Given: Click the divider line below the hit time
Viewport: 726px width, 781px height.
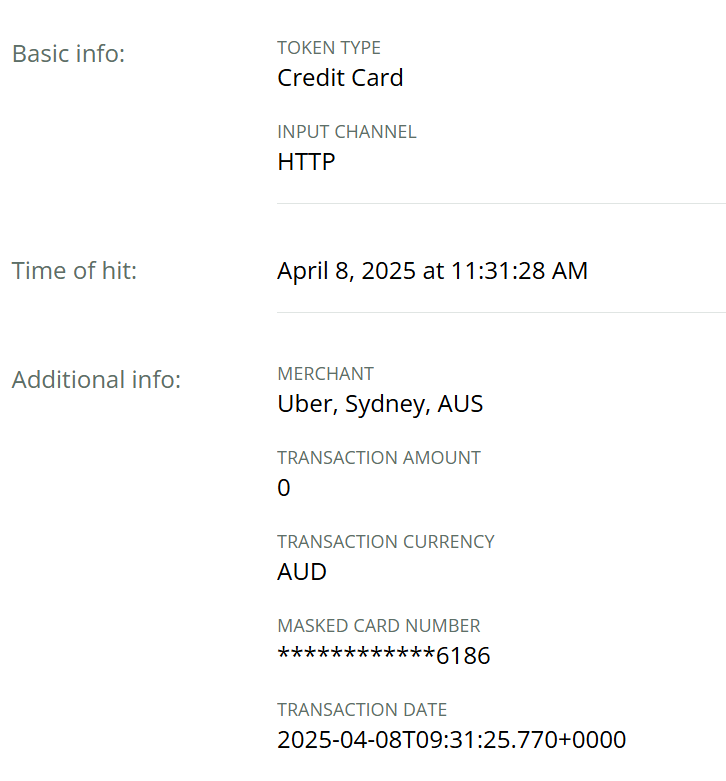Looking at the screenshot, I should coord(500,313).
